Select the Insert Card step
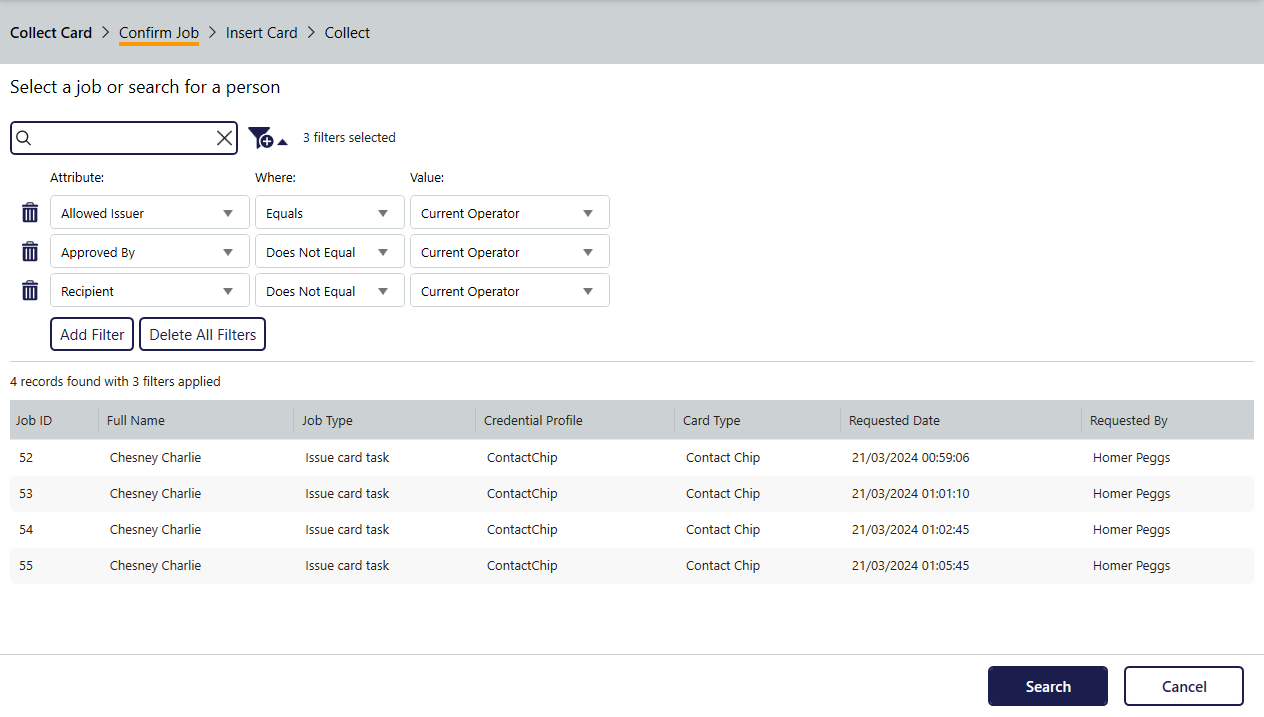The image size is (1264, 717). click(x=262, y=32)
